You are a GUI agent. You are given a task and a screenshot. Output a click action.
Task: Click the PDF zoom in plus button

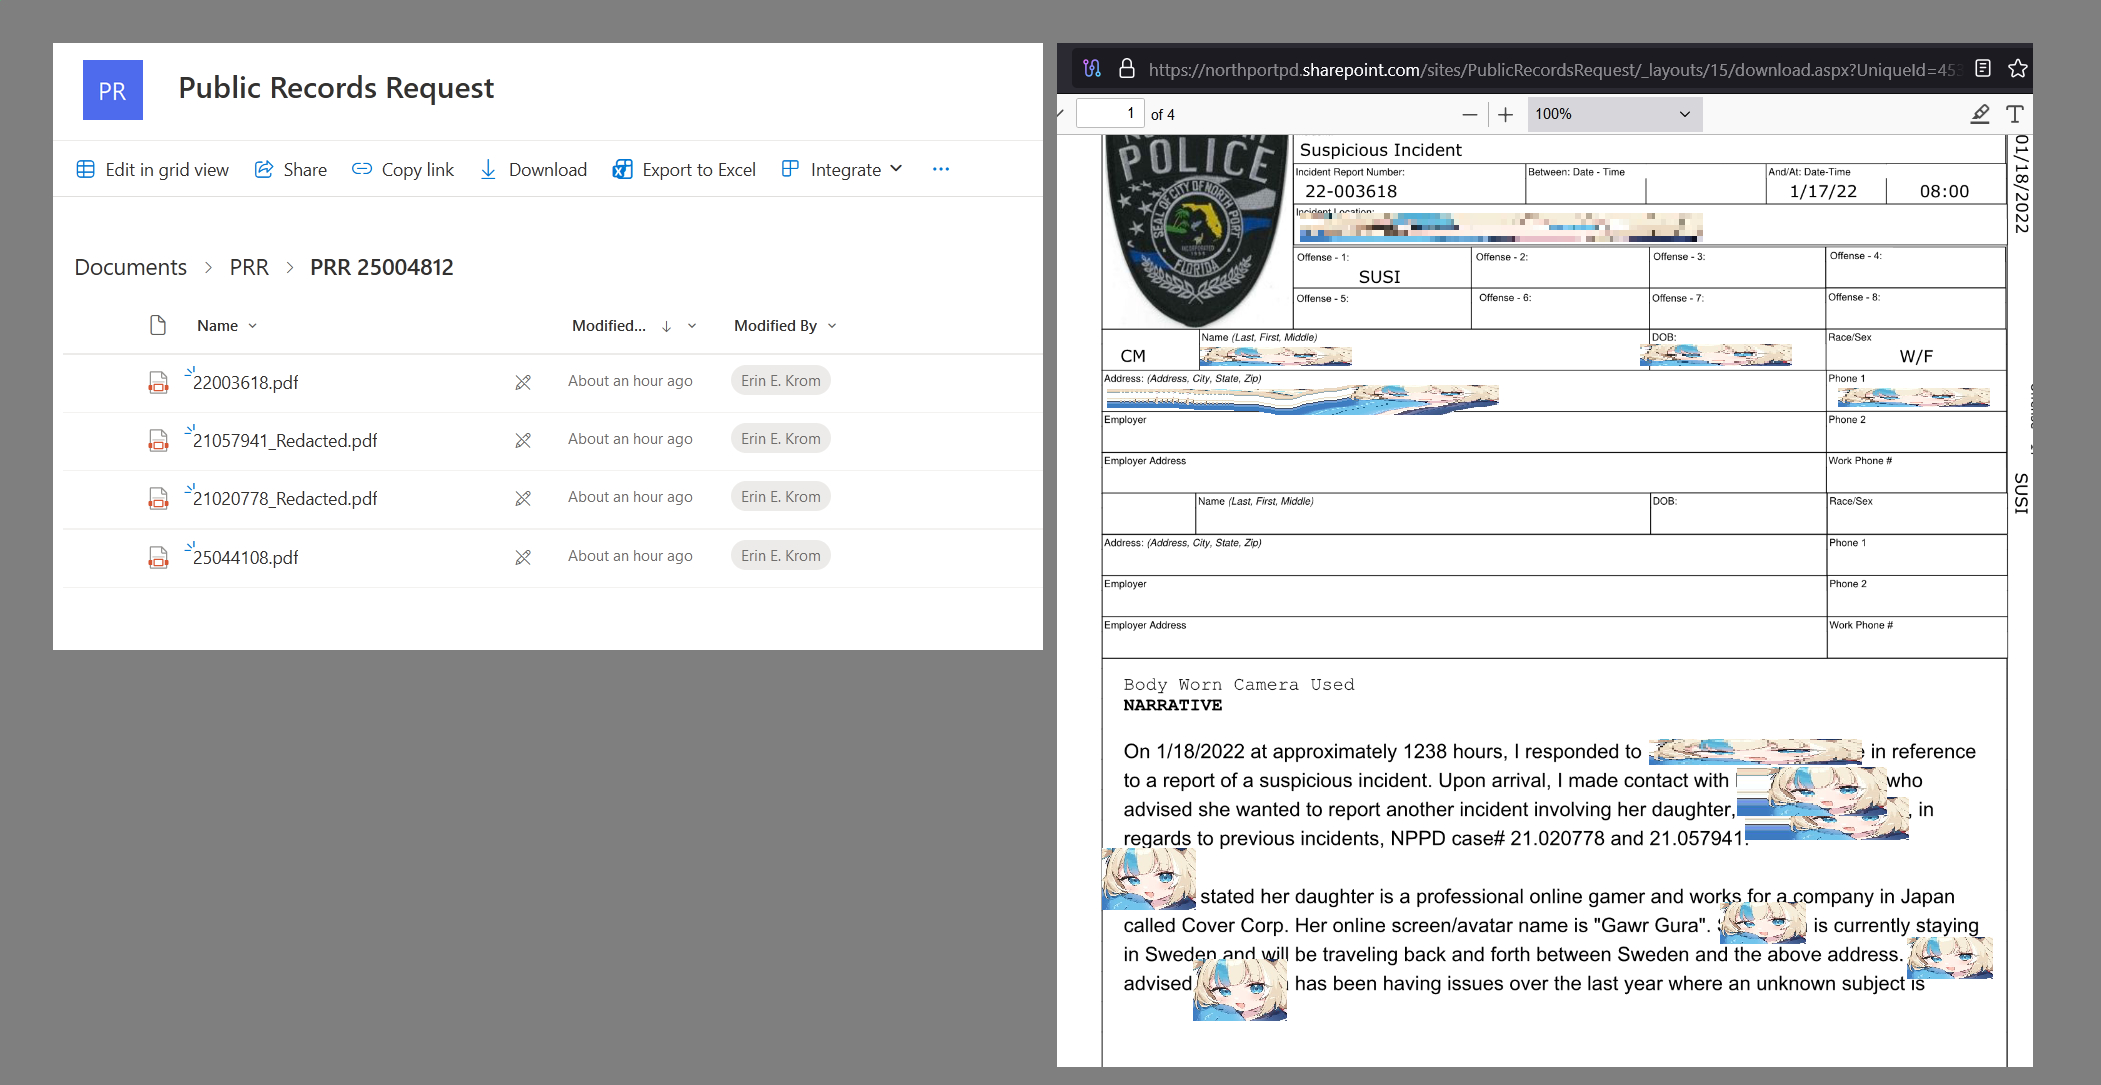pyautogui.click(x=1505, y=115)
